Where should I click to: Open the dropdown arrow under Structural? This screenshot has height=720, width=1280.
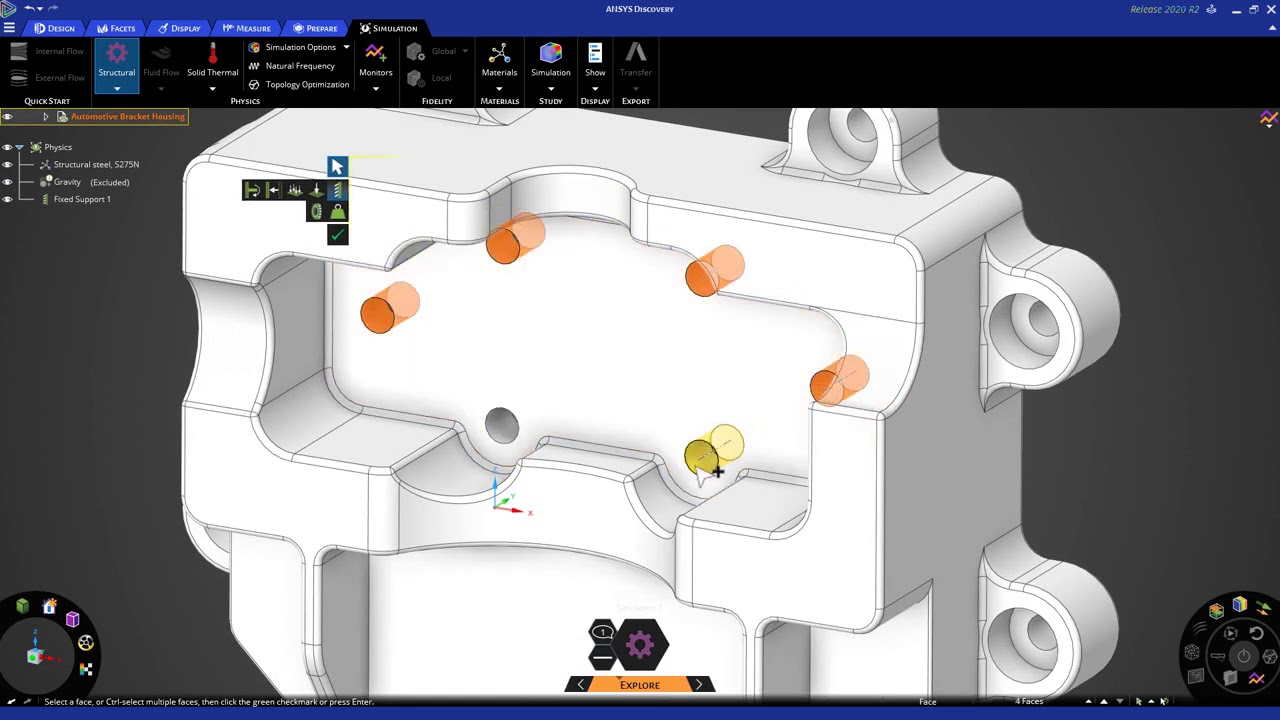tap(116, 89)
